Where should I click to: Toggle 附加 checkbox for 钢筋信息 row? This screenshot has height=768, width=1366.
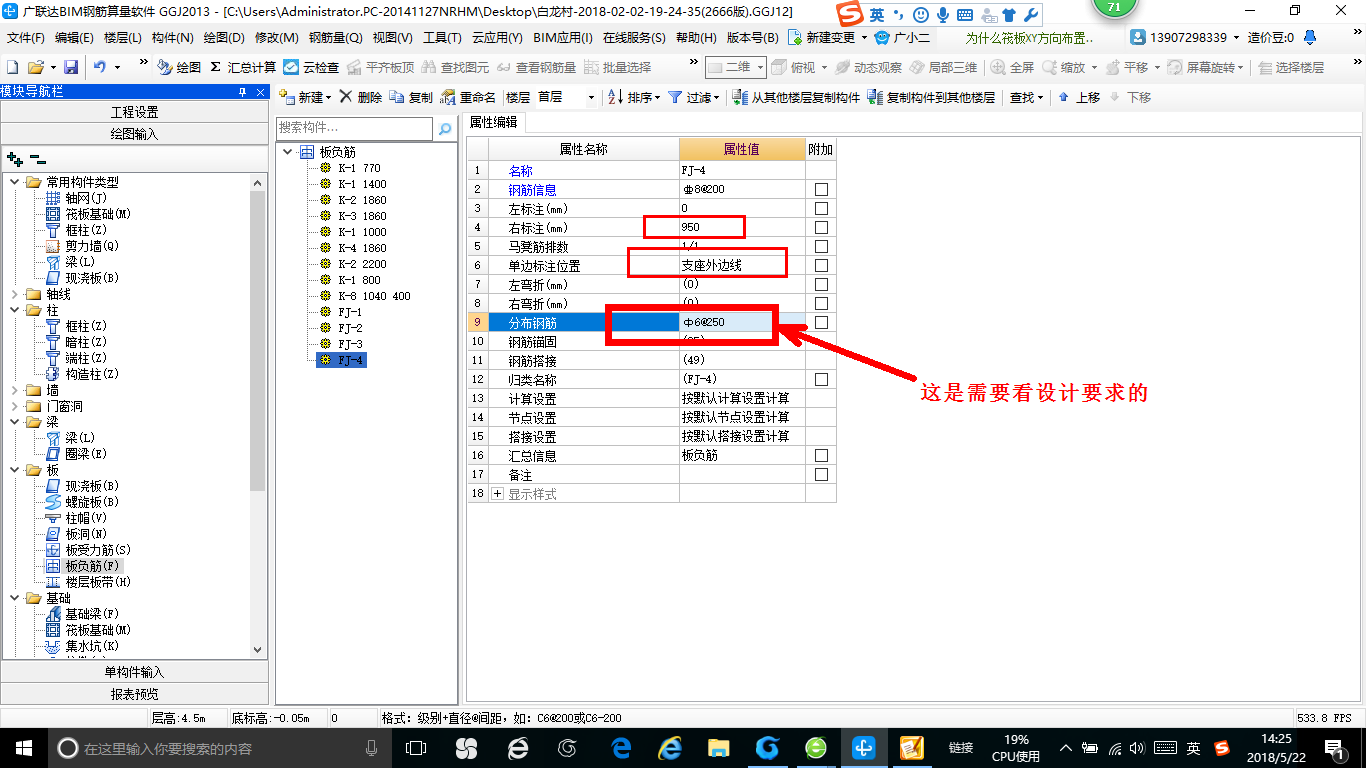(x=821, y=190)
